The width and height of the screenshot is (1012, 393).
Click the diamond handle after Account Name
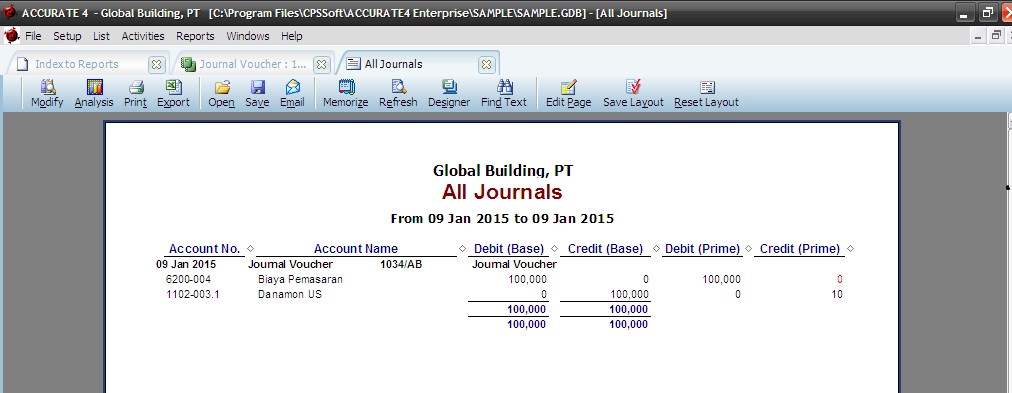coord(462,248)
